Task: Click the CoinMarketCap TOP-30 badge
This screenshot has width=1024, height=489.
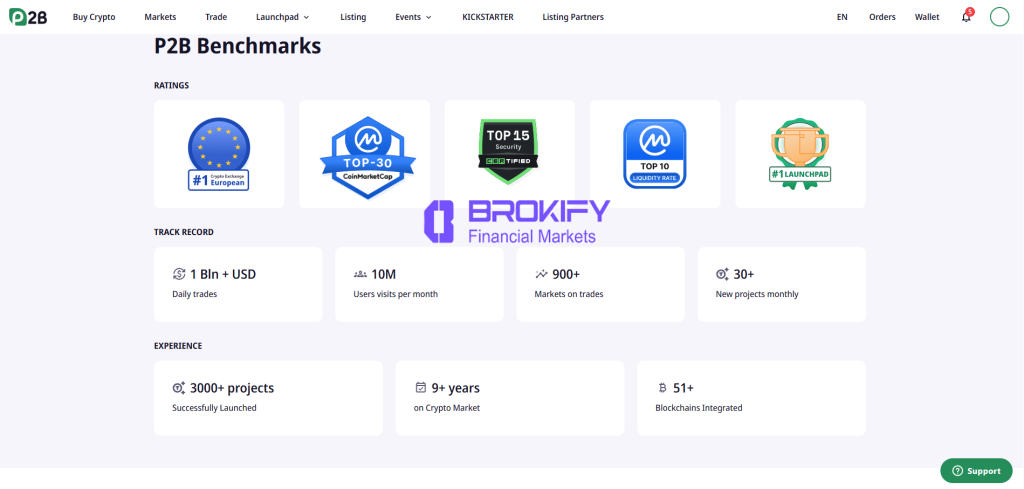Action: (364, 154)
